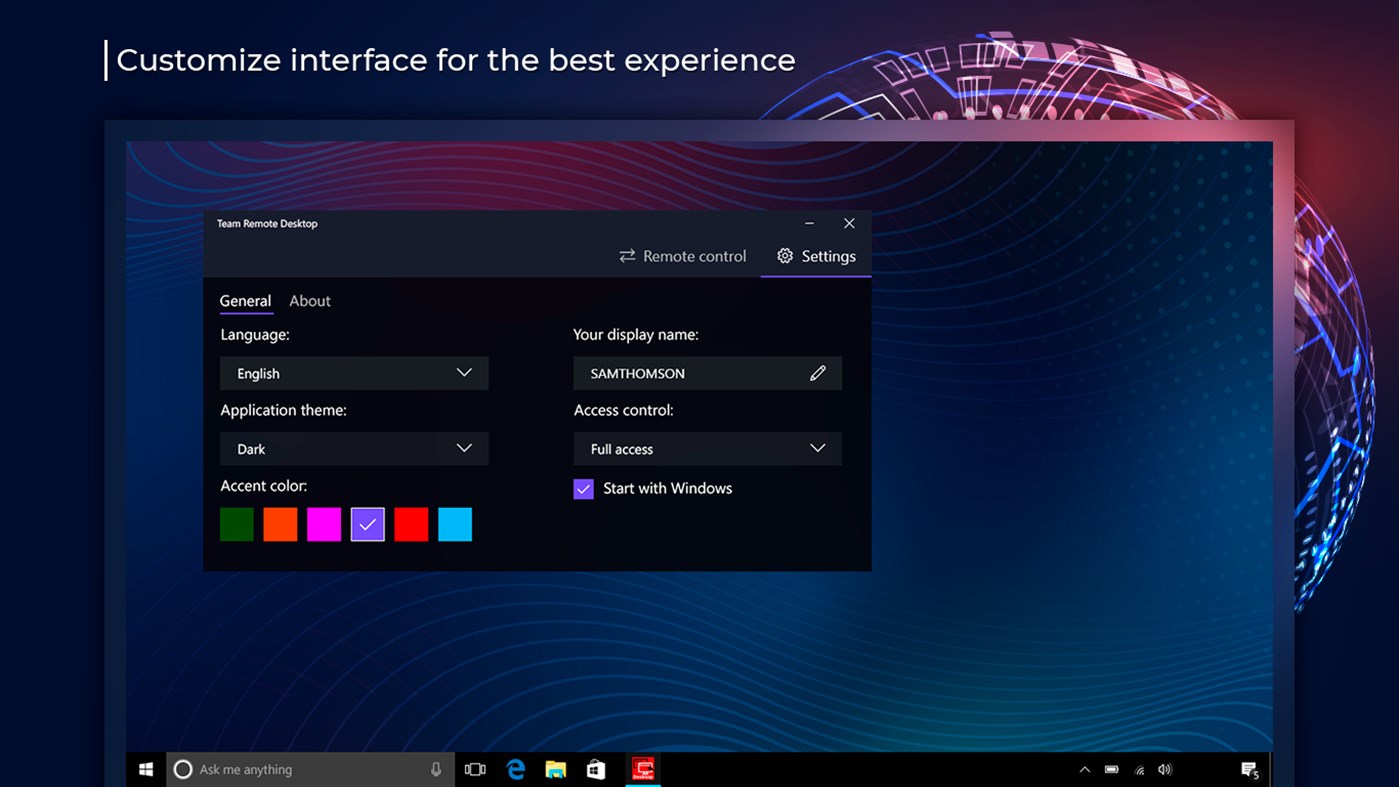
Task: Open the Microsoft Store from the taskbar
Action: click(596, 769)
